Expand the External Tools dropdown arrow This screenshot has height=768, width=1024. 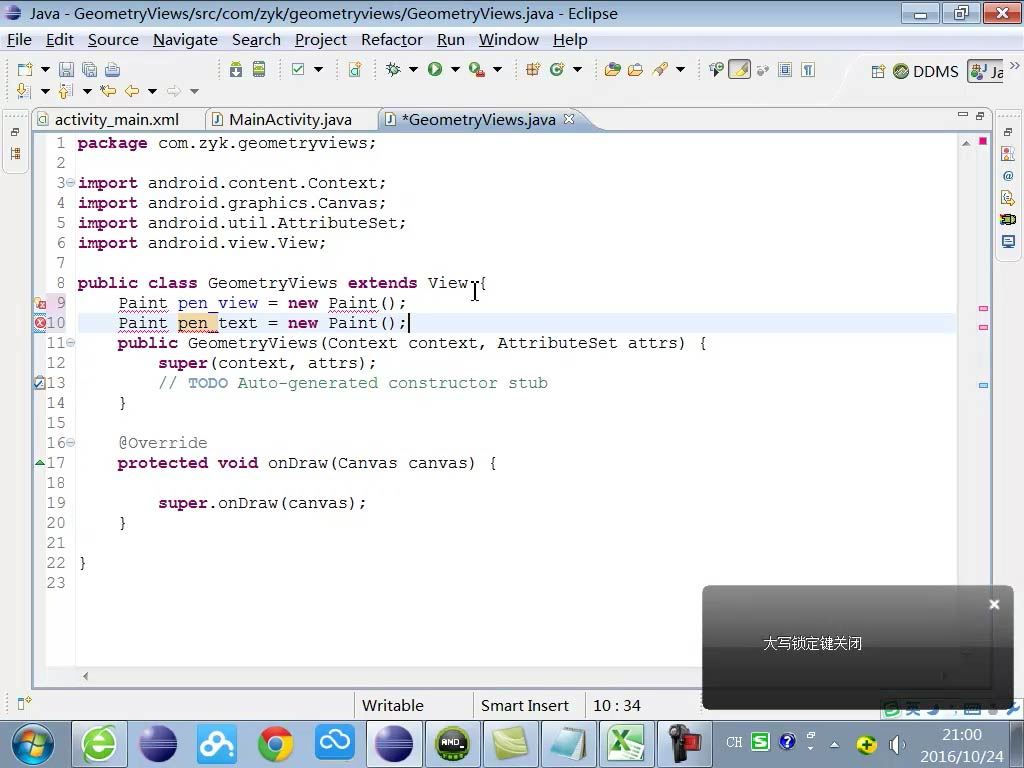(498, 69)
